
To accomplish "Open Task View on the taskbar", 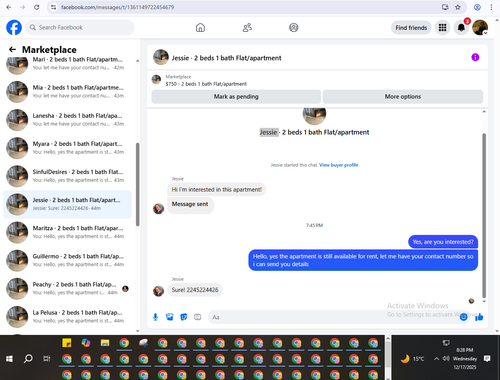I will pos(47,359).
